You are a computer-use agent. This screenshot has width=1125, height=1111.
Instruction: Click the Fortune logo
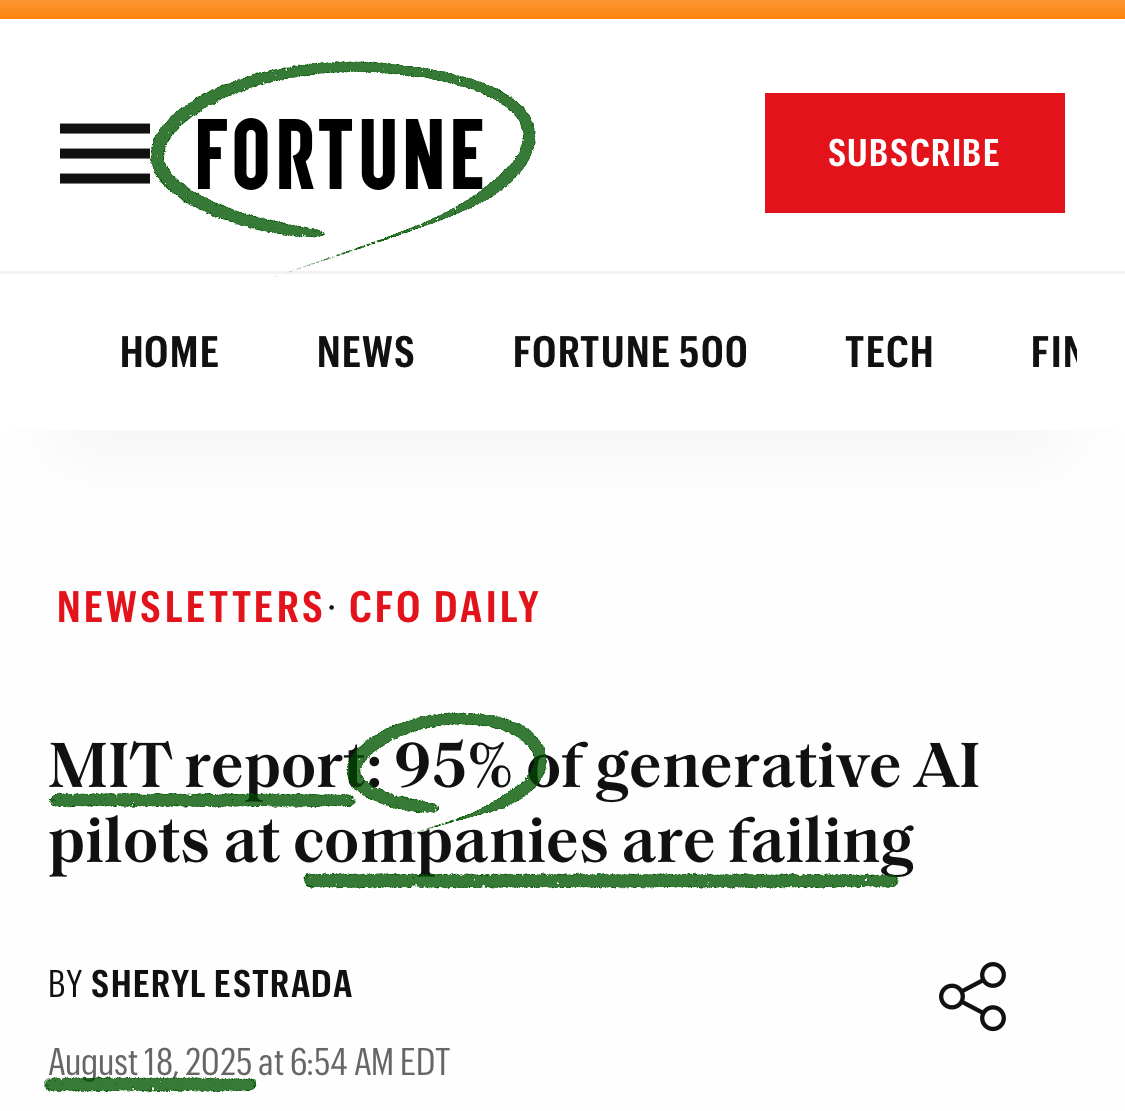pyautogui.click(x=340, y=154)
